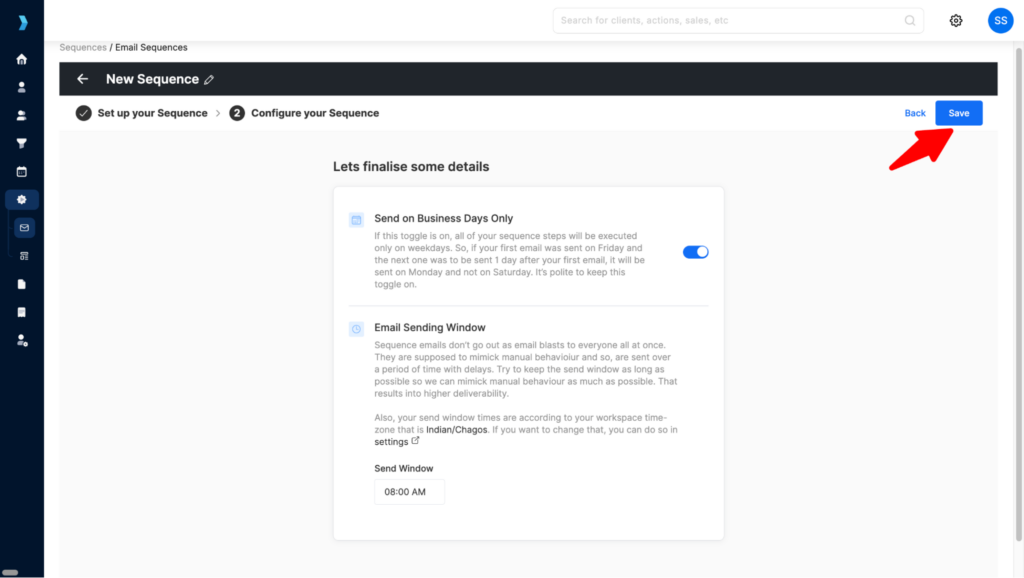
Task: Open the settings link in the timezone note
Action: click(x=390, y=441)
